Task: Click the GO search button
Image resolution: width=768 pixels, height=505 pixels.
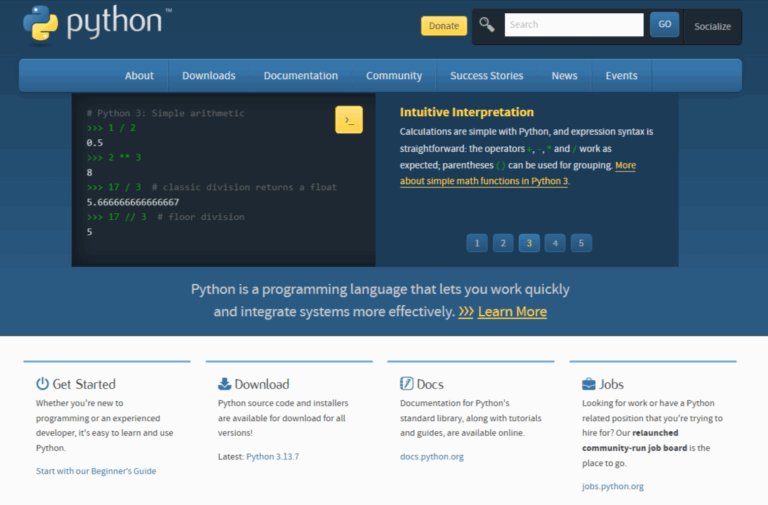Action: 664,24
